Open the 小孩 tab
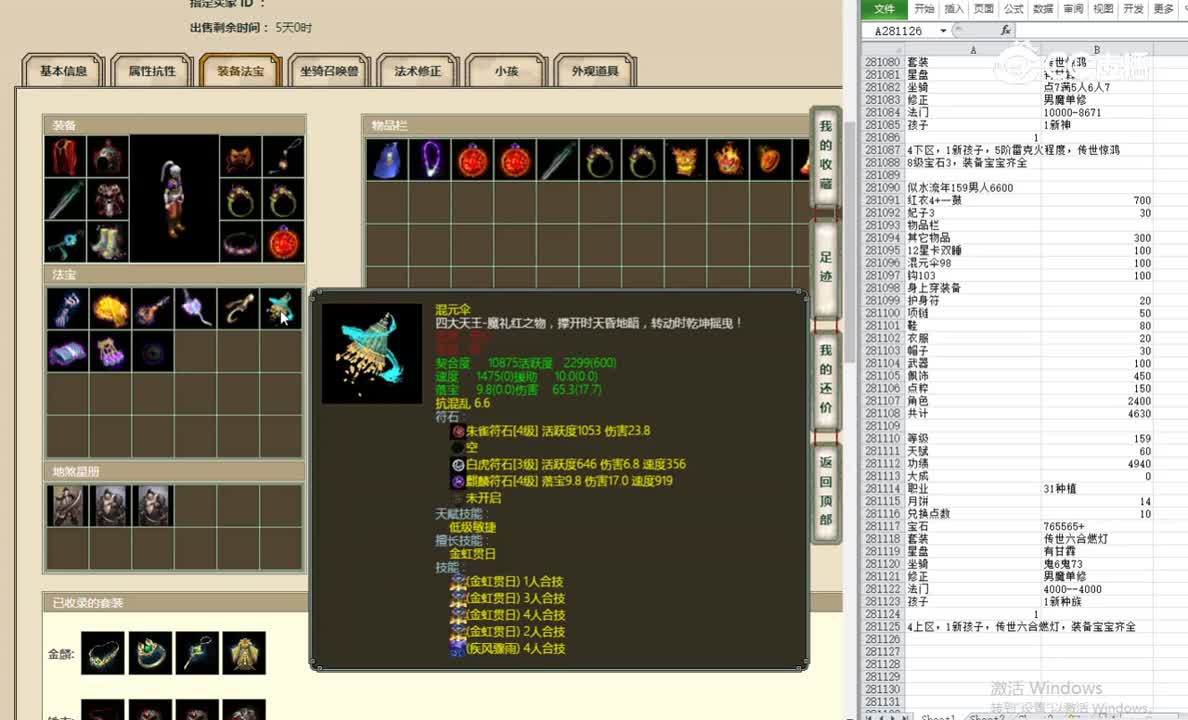Image resolution: width=1188 pixels, height=720 pixels. pyautogui.click(x=506, y=70)
